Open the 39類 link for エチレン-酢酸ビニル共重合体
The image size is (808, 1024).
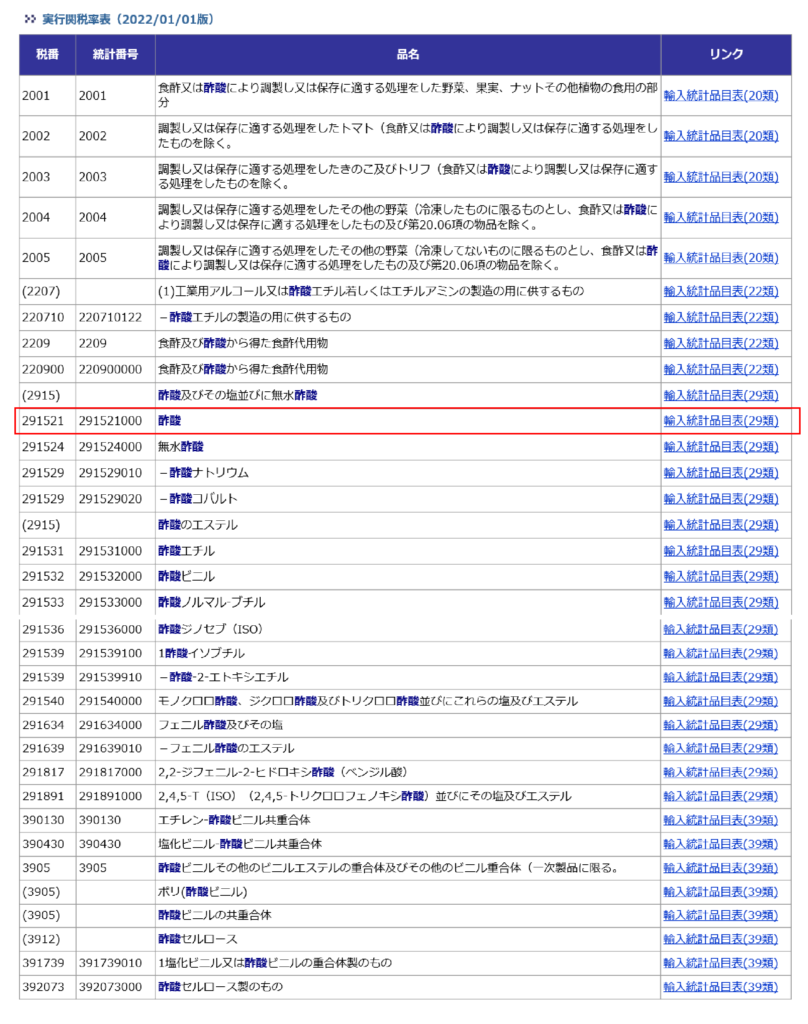[721, 819]
